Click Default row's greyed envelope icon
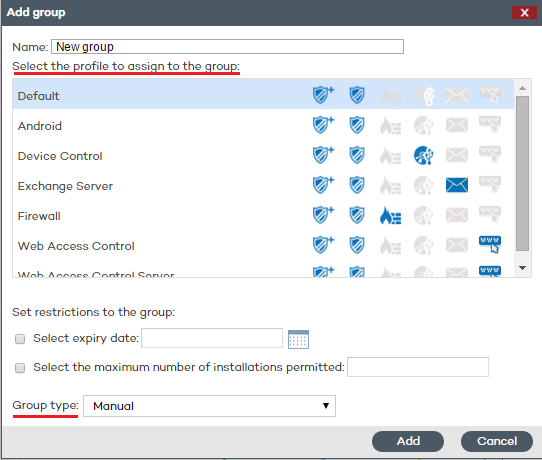Screen dimensions: 542x460 coord(457,95)
